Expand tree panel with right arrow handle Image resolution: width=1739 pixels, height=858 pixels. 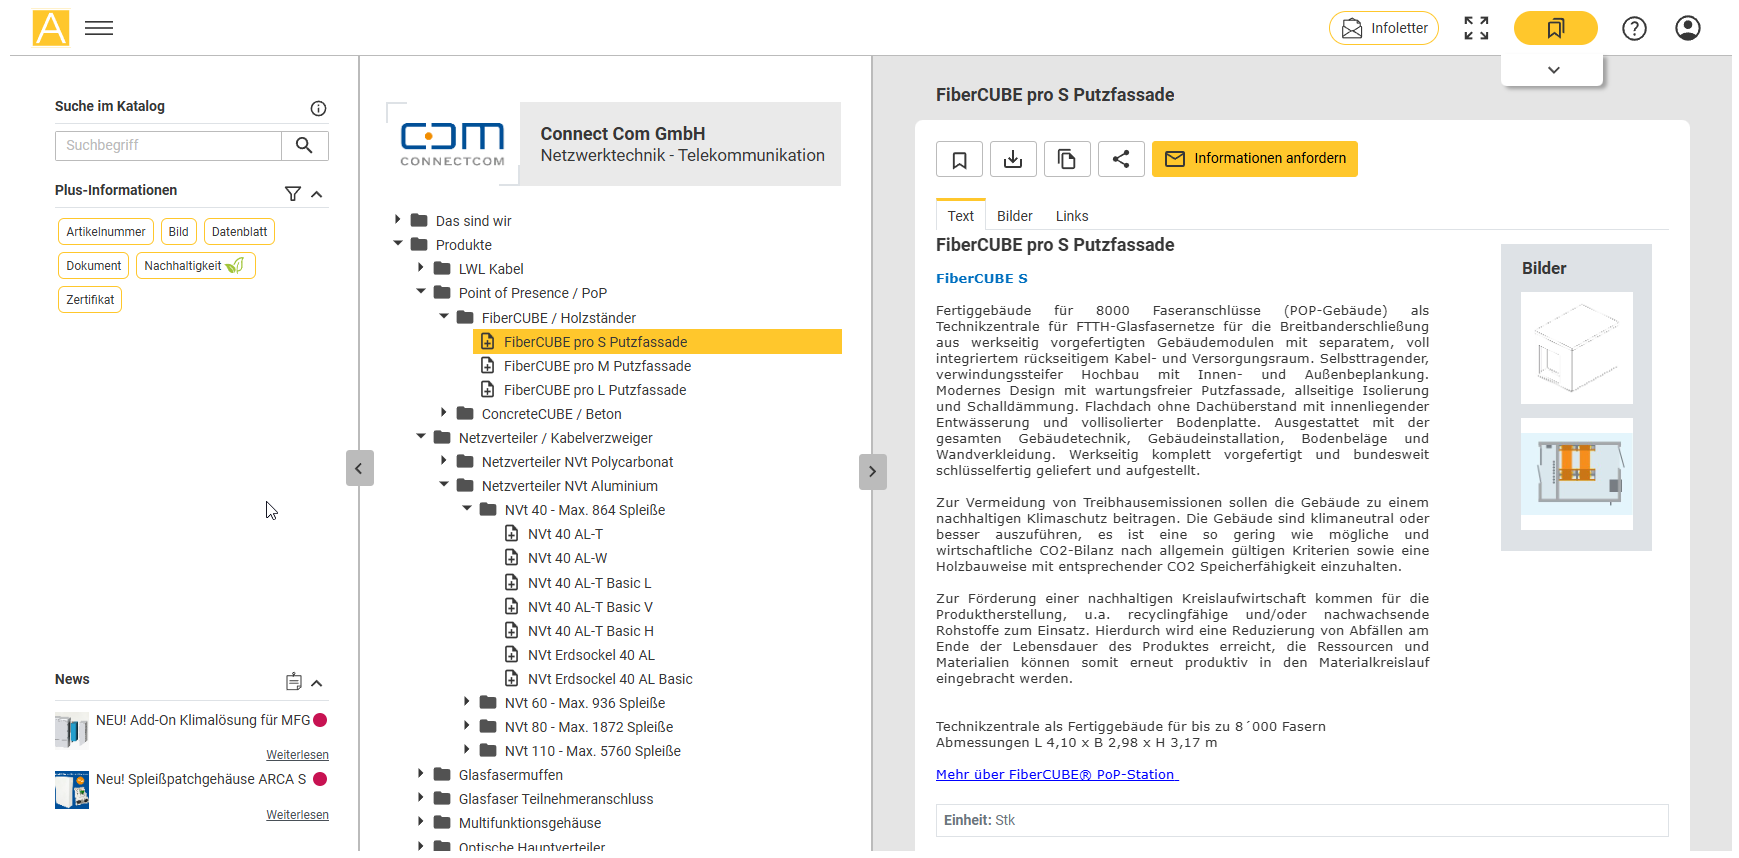point(873,471)
